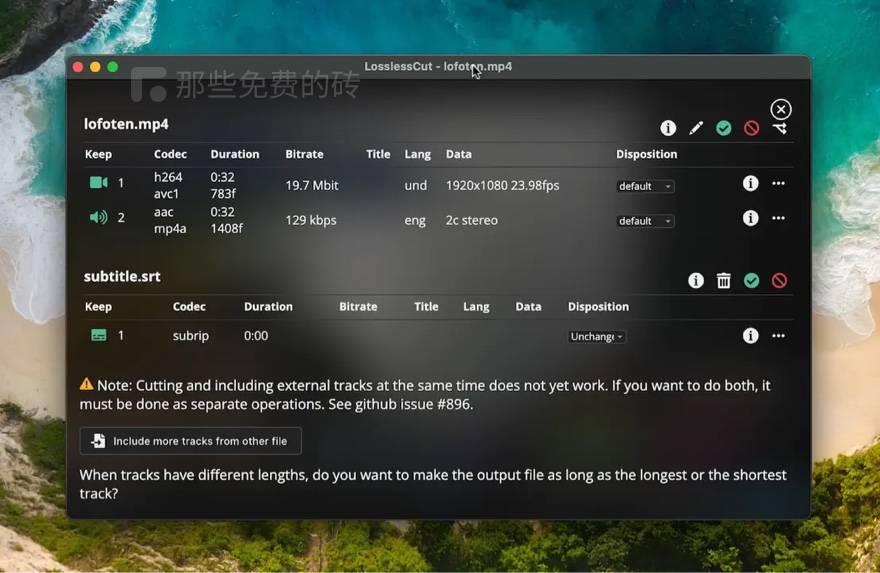Open more options for aac track
The image size is (880, 573).
coord(778,218)
